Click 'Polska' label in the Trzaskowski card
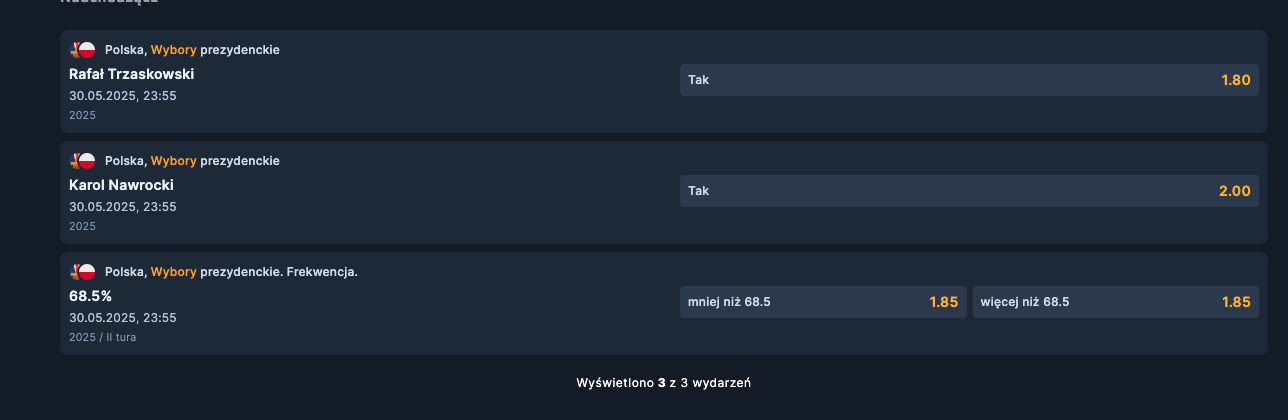Screen dimensions: 1288x420 coord(125,49)
